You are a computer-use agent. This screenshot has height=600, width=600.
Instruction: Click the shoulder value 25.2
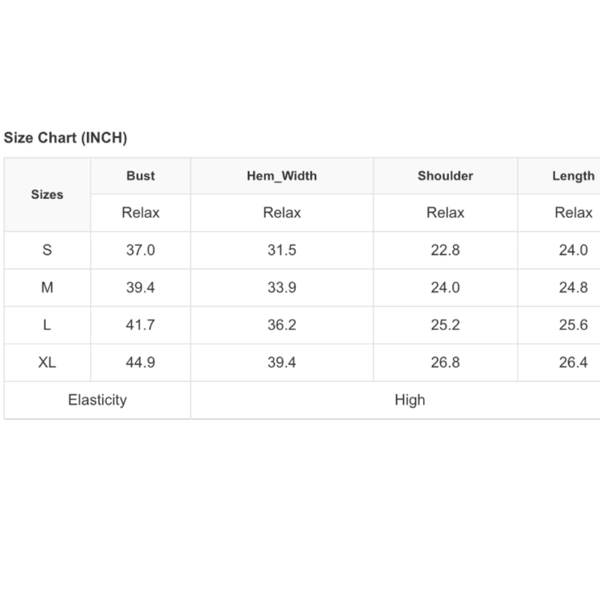click(445, 325)
